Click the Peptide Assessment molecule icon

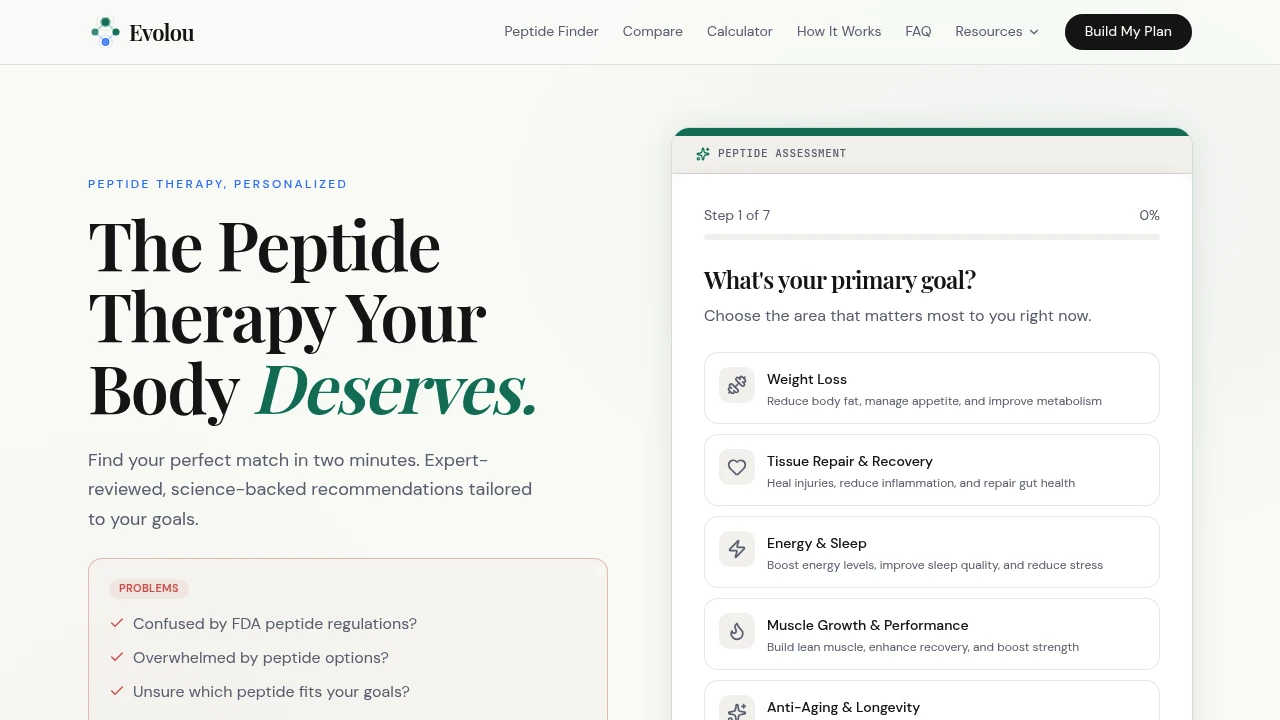703,153
